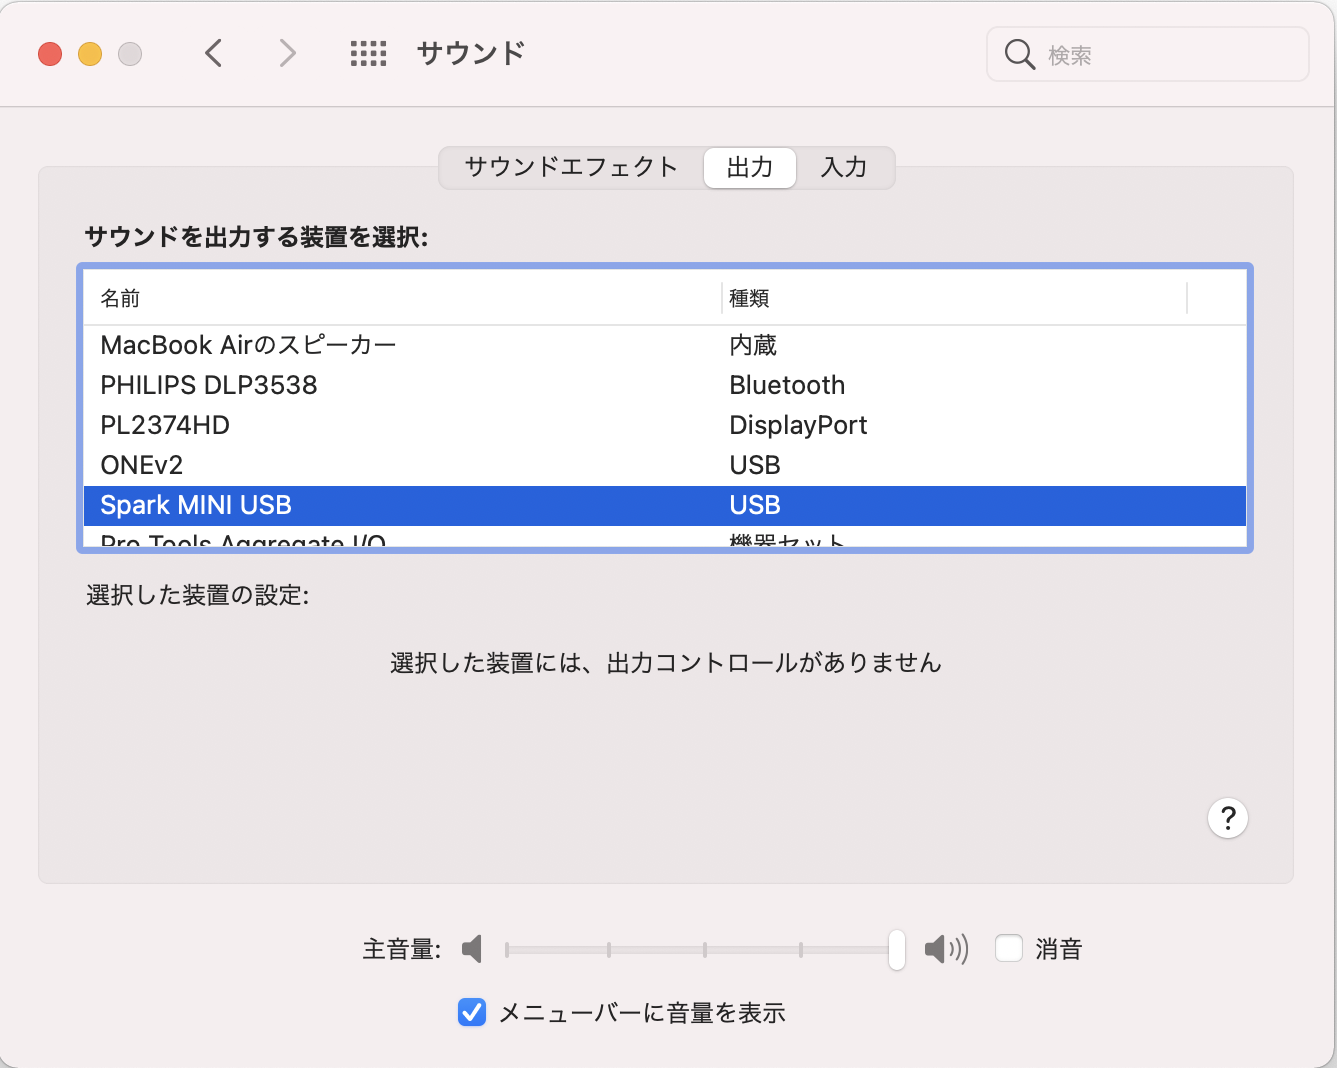The height and width of the screenshot is (1068, 1337).
Task: Switch to the 入力 tab
Action: tap(844, 167)
